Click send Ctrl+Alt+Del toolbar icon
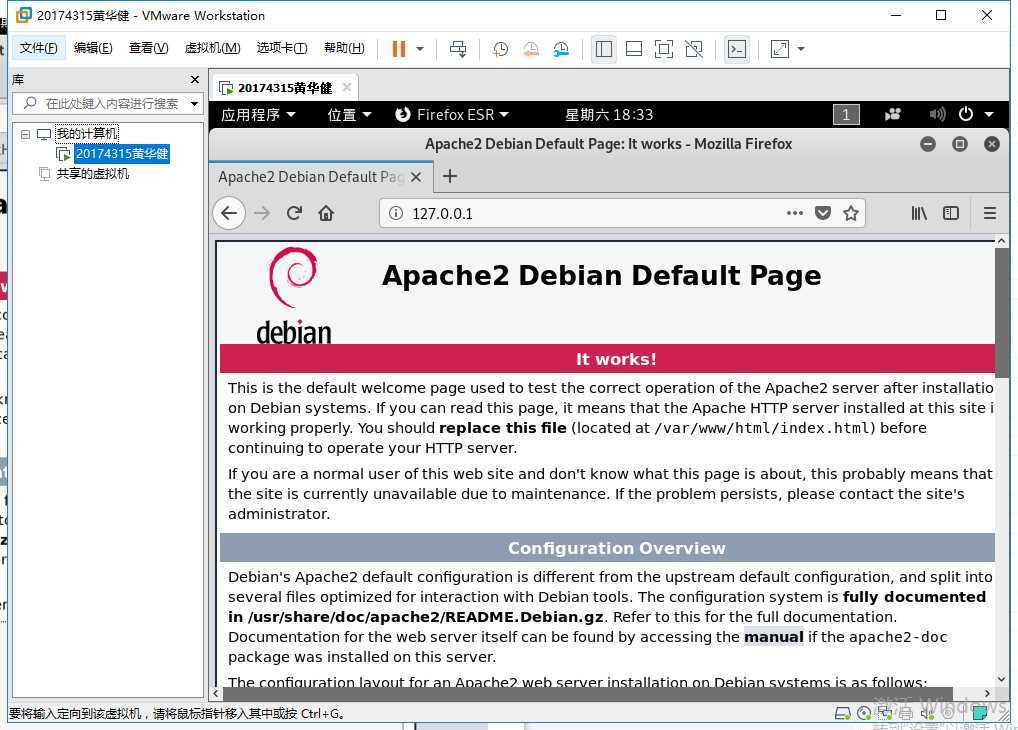This screenshot has height=730, width=1018. pyautogui.click(x=458, y=49)
